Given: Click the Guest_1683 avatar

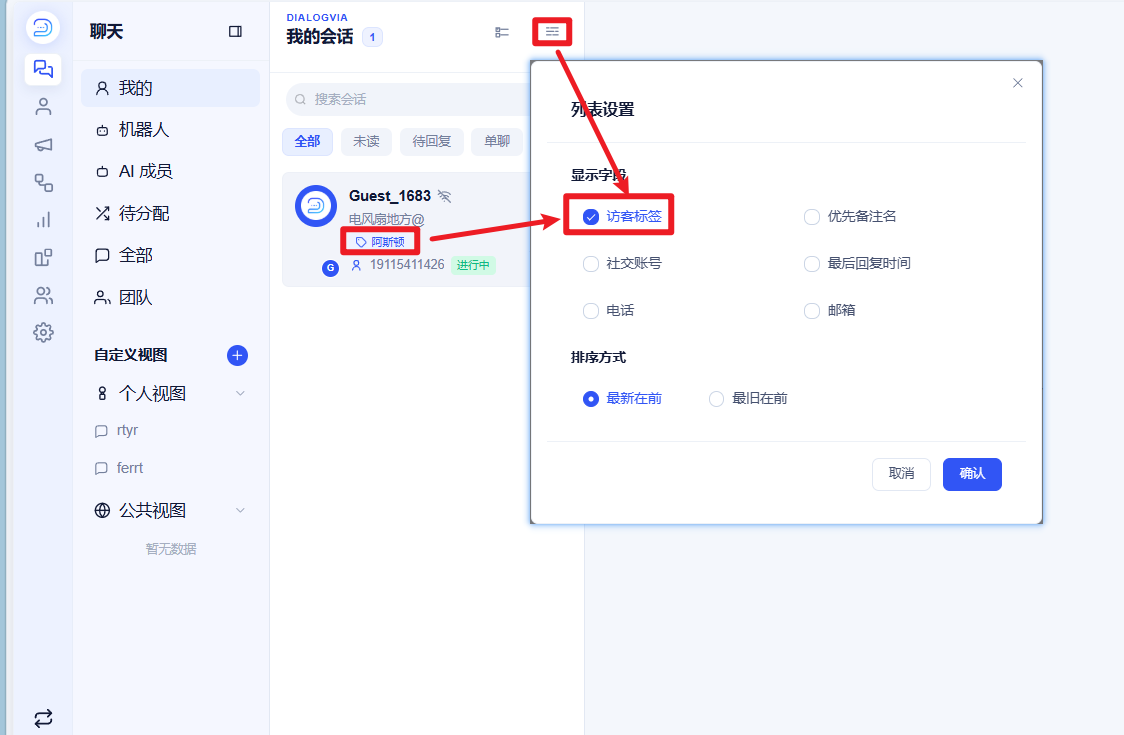Looking at the screenshot, I should (316, 206).
